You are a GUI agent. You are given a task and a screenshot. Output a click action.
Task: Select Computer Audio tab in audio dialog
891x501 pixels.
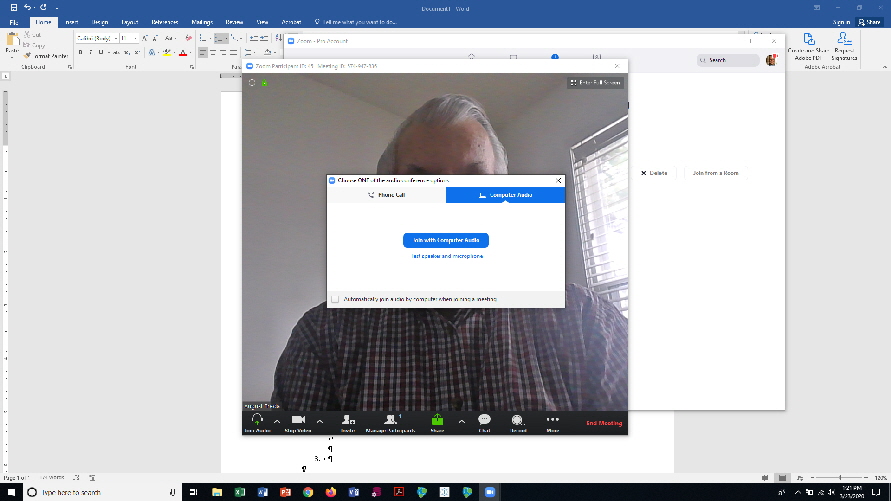(505, 195)
